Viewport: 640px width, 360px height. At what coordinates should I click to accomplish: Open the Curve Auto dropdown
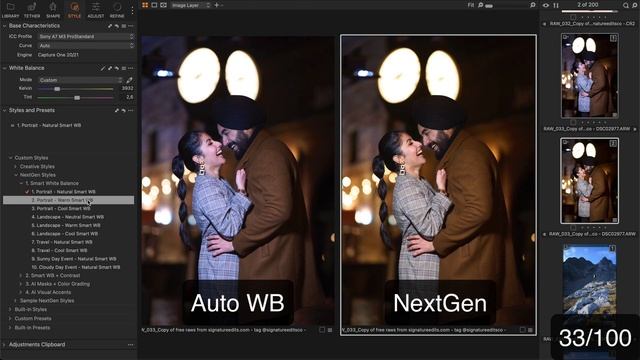[86, 46]
